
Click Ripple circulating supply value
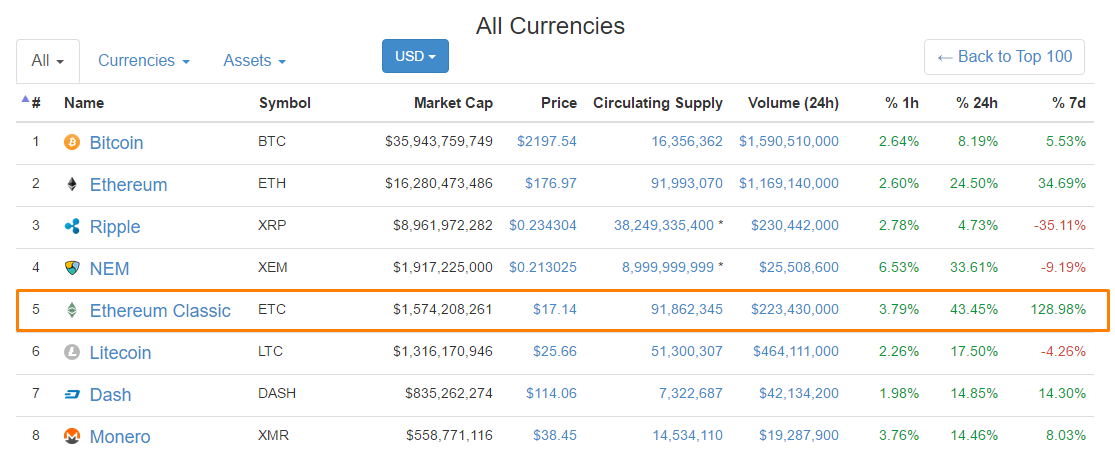(x=663, y=226)
